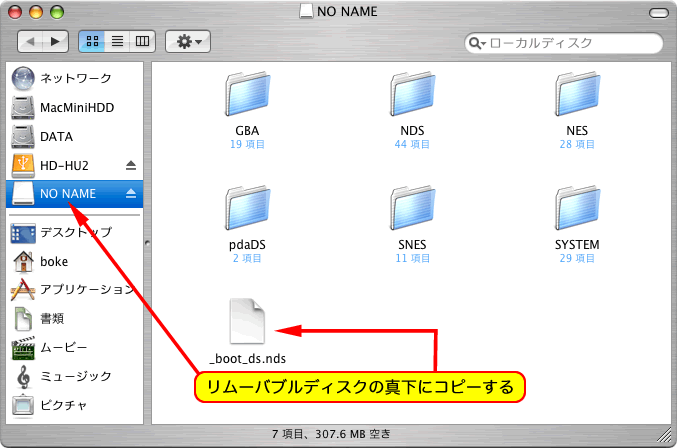Viewport: 677px width, 448px height.
Task: Switch to column view mode
Action: pos(142,41)
